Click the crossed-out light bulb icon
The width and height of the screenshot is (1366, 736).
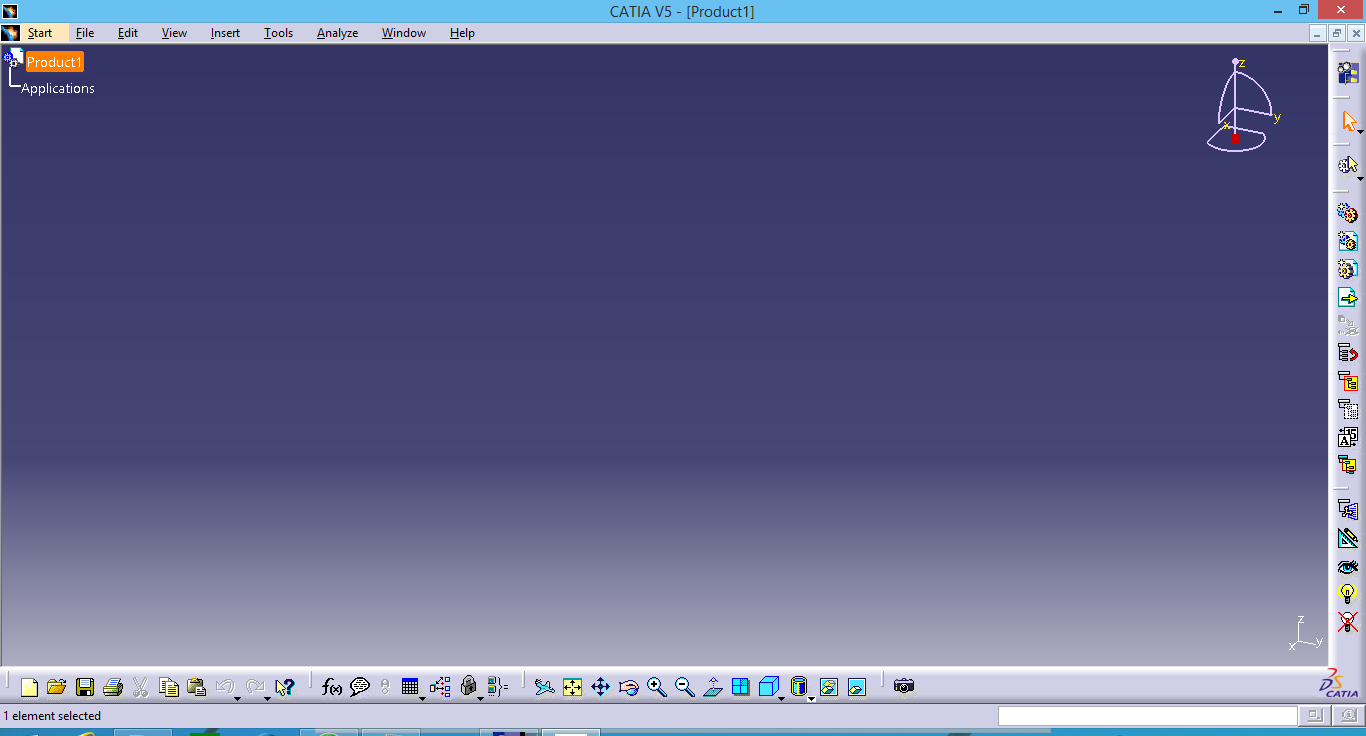(x=1348, y=622)
